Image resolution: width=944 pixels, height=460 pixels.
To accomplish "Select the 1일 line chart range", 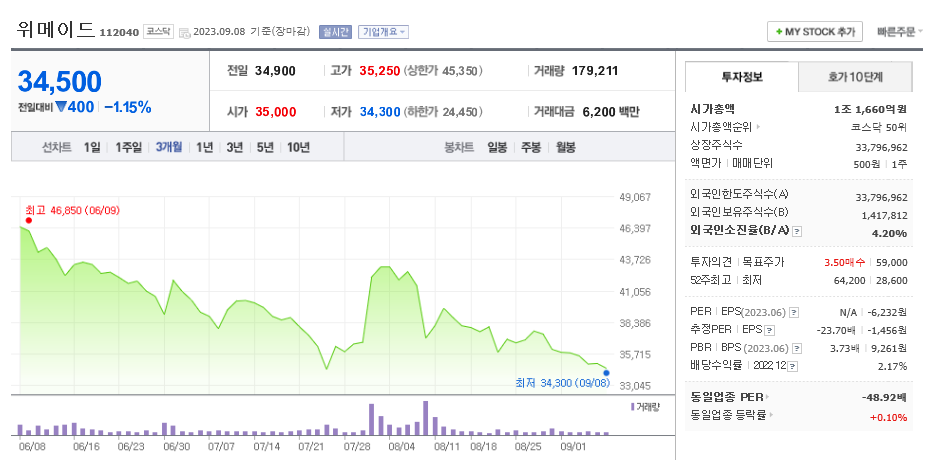I will [x=92, y=147].
